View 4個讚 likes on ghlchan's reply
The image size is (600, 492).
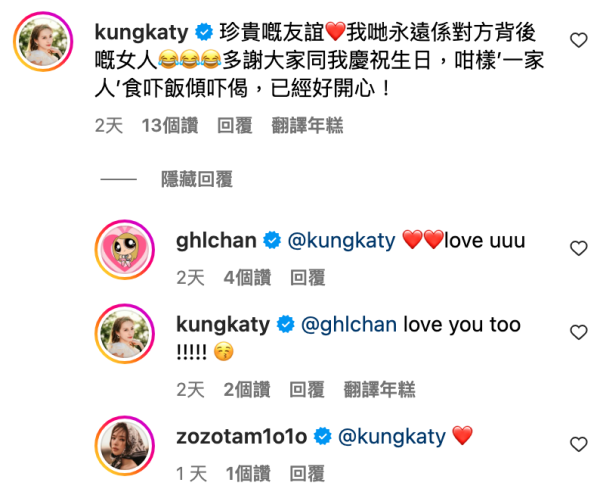[x=247, y=277]
